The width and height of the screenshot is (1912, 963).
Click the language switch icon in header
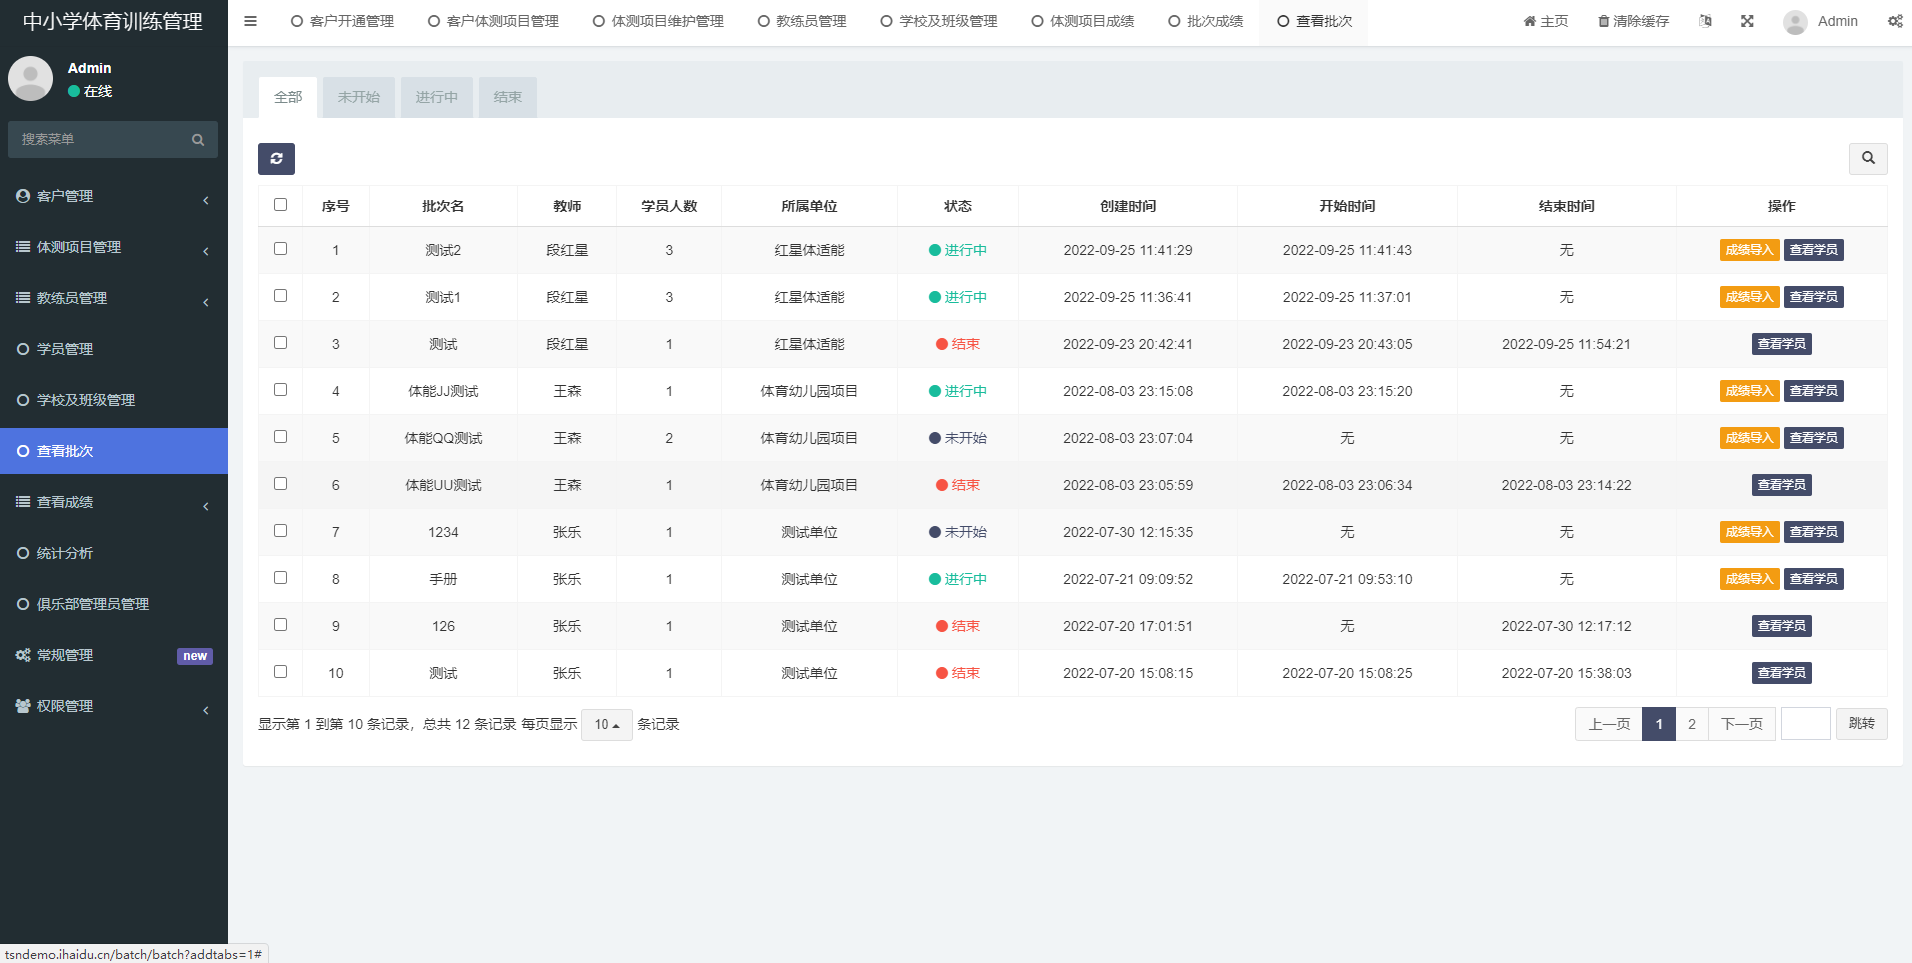pyautogui.click(x=1705, y=21)
